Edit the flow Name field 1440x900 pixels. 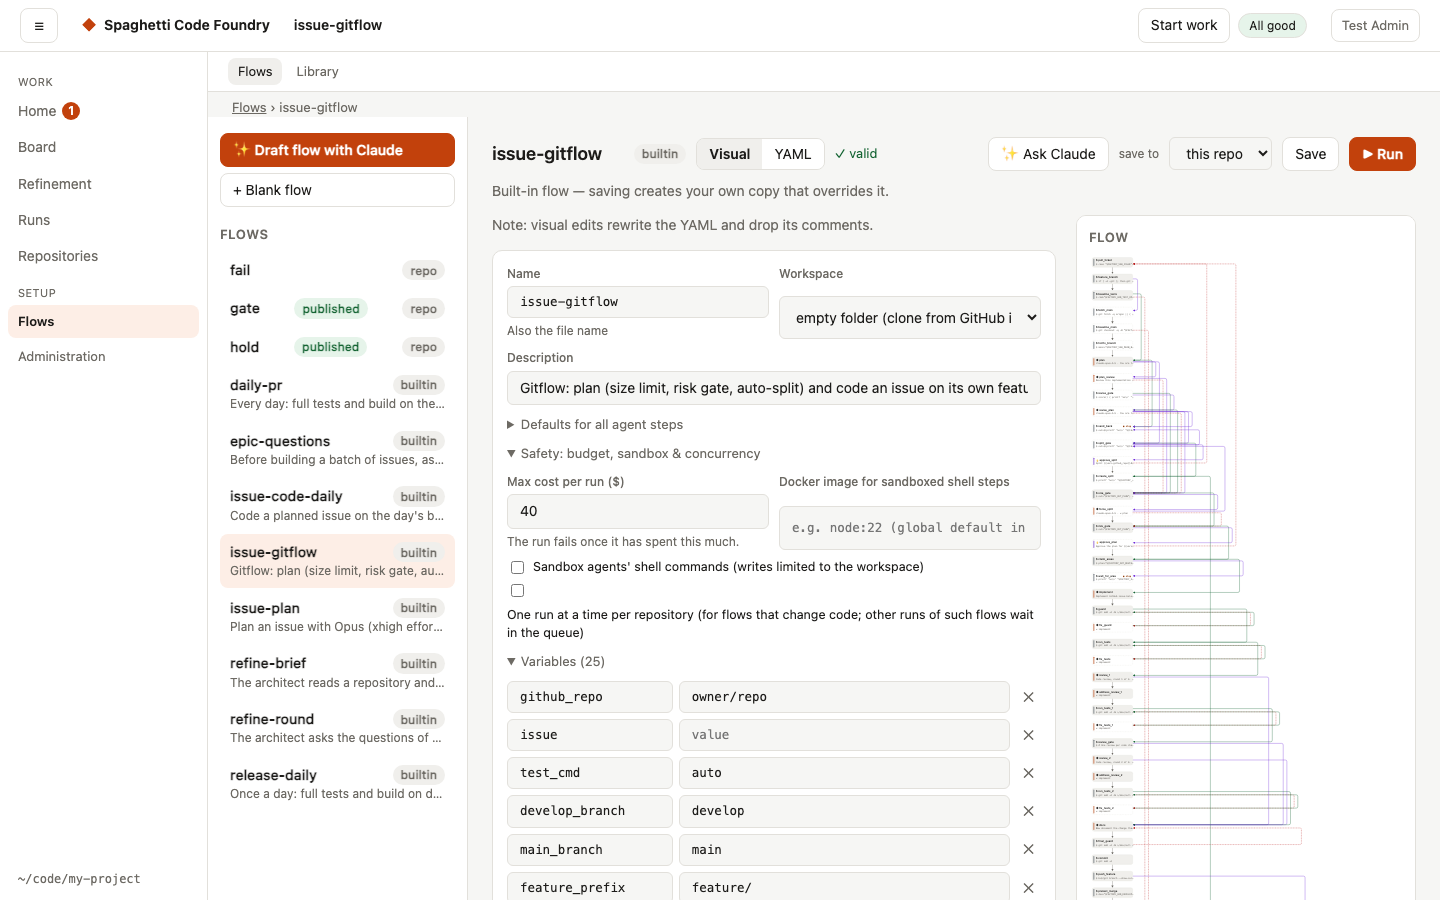click(638, 302)
